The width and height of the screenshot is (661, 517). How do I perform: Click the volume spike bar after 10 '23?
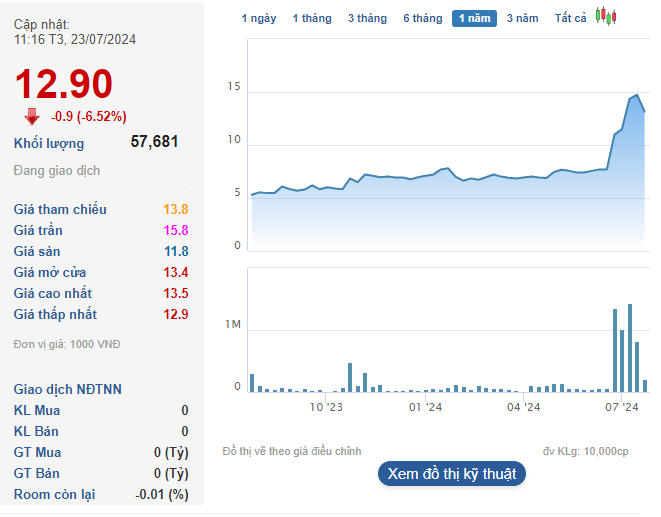click(350, 378)
